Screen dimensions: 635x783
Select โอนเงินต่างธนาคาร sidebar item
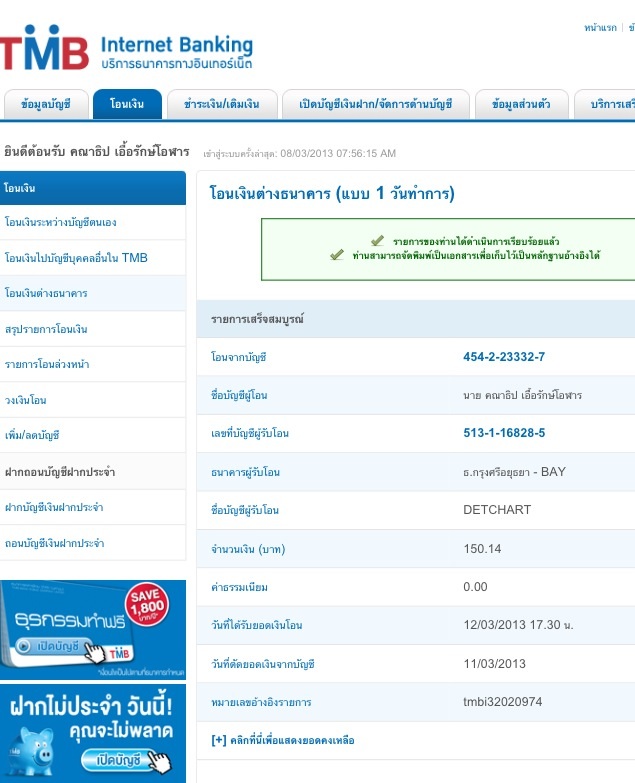pyautogui.click(x=46, y=294)
